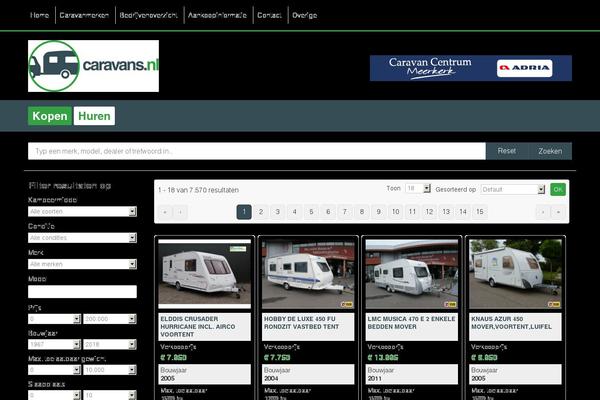600x400 pixels.
Task: Open Knaus Azur 450 listing title
Action: point(512,323)
